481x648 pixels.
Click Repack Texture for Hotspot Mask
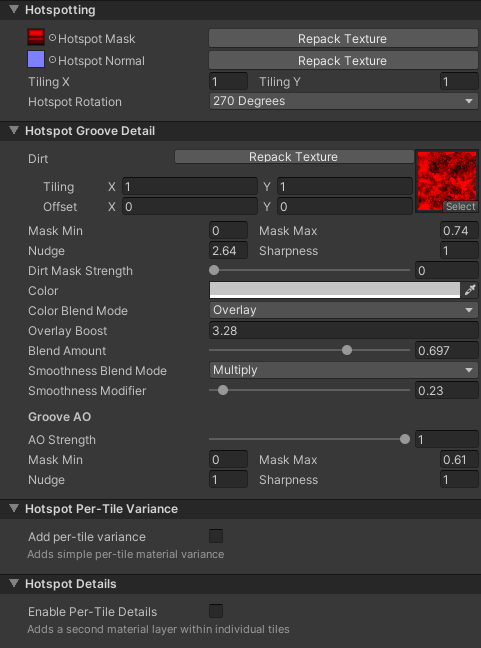coord(343,38)
